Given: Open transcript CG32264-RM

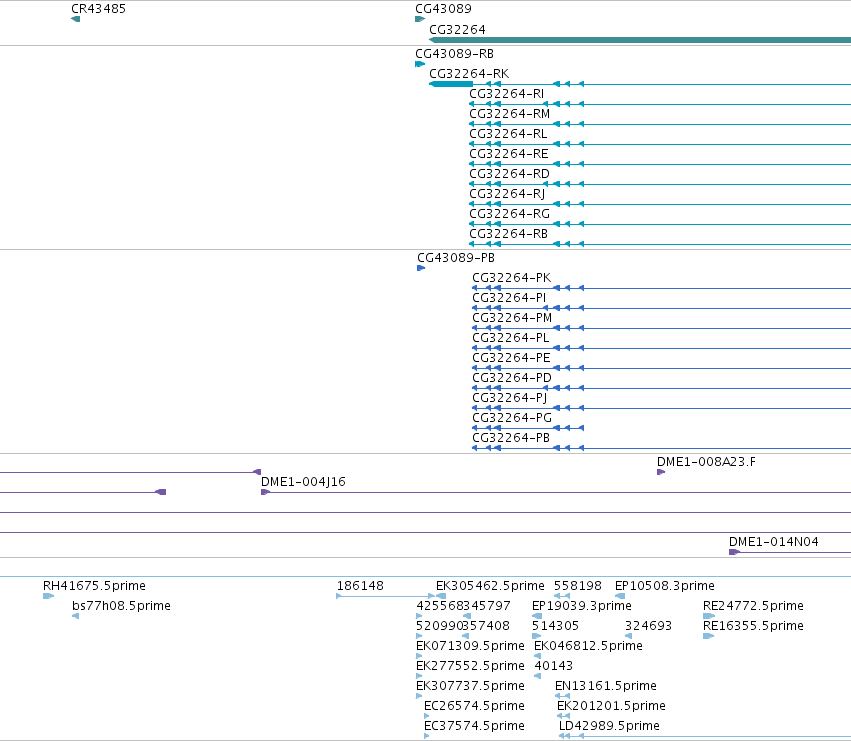Looking at the screenshot, I should tap(510, 114).
